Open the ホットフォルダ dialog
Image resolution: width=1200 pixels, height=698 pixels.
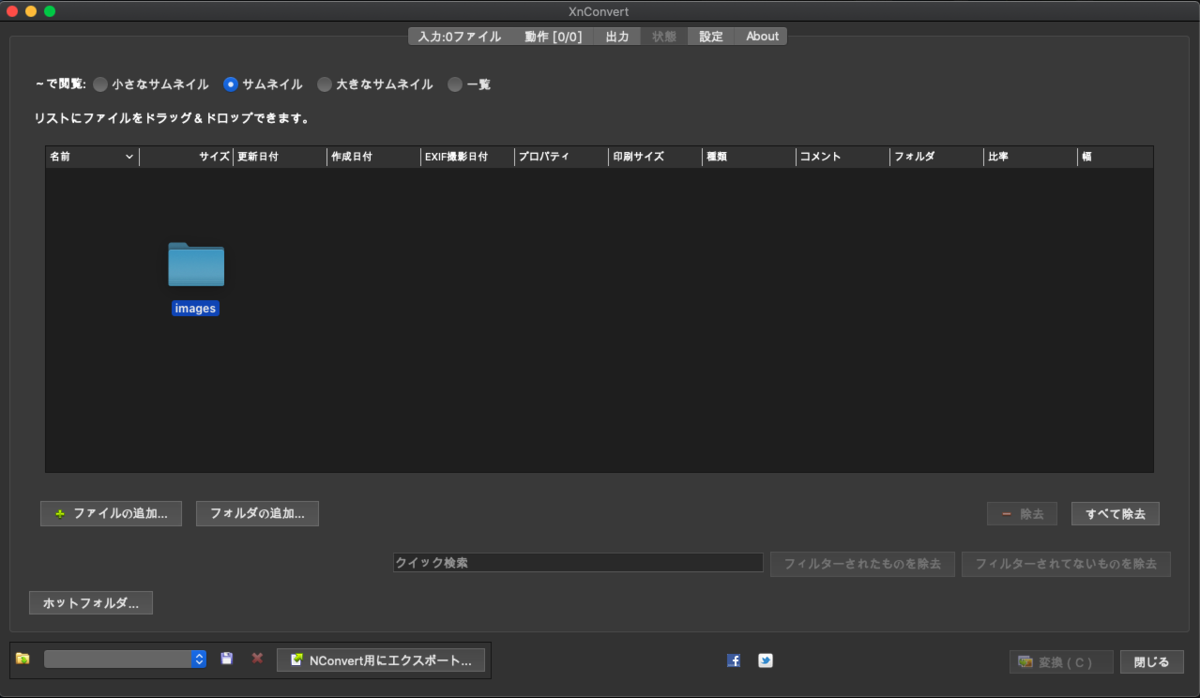click(90, 602)
